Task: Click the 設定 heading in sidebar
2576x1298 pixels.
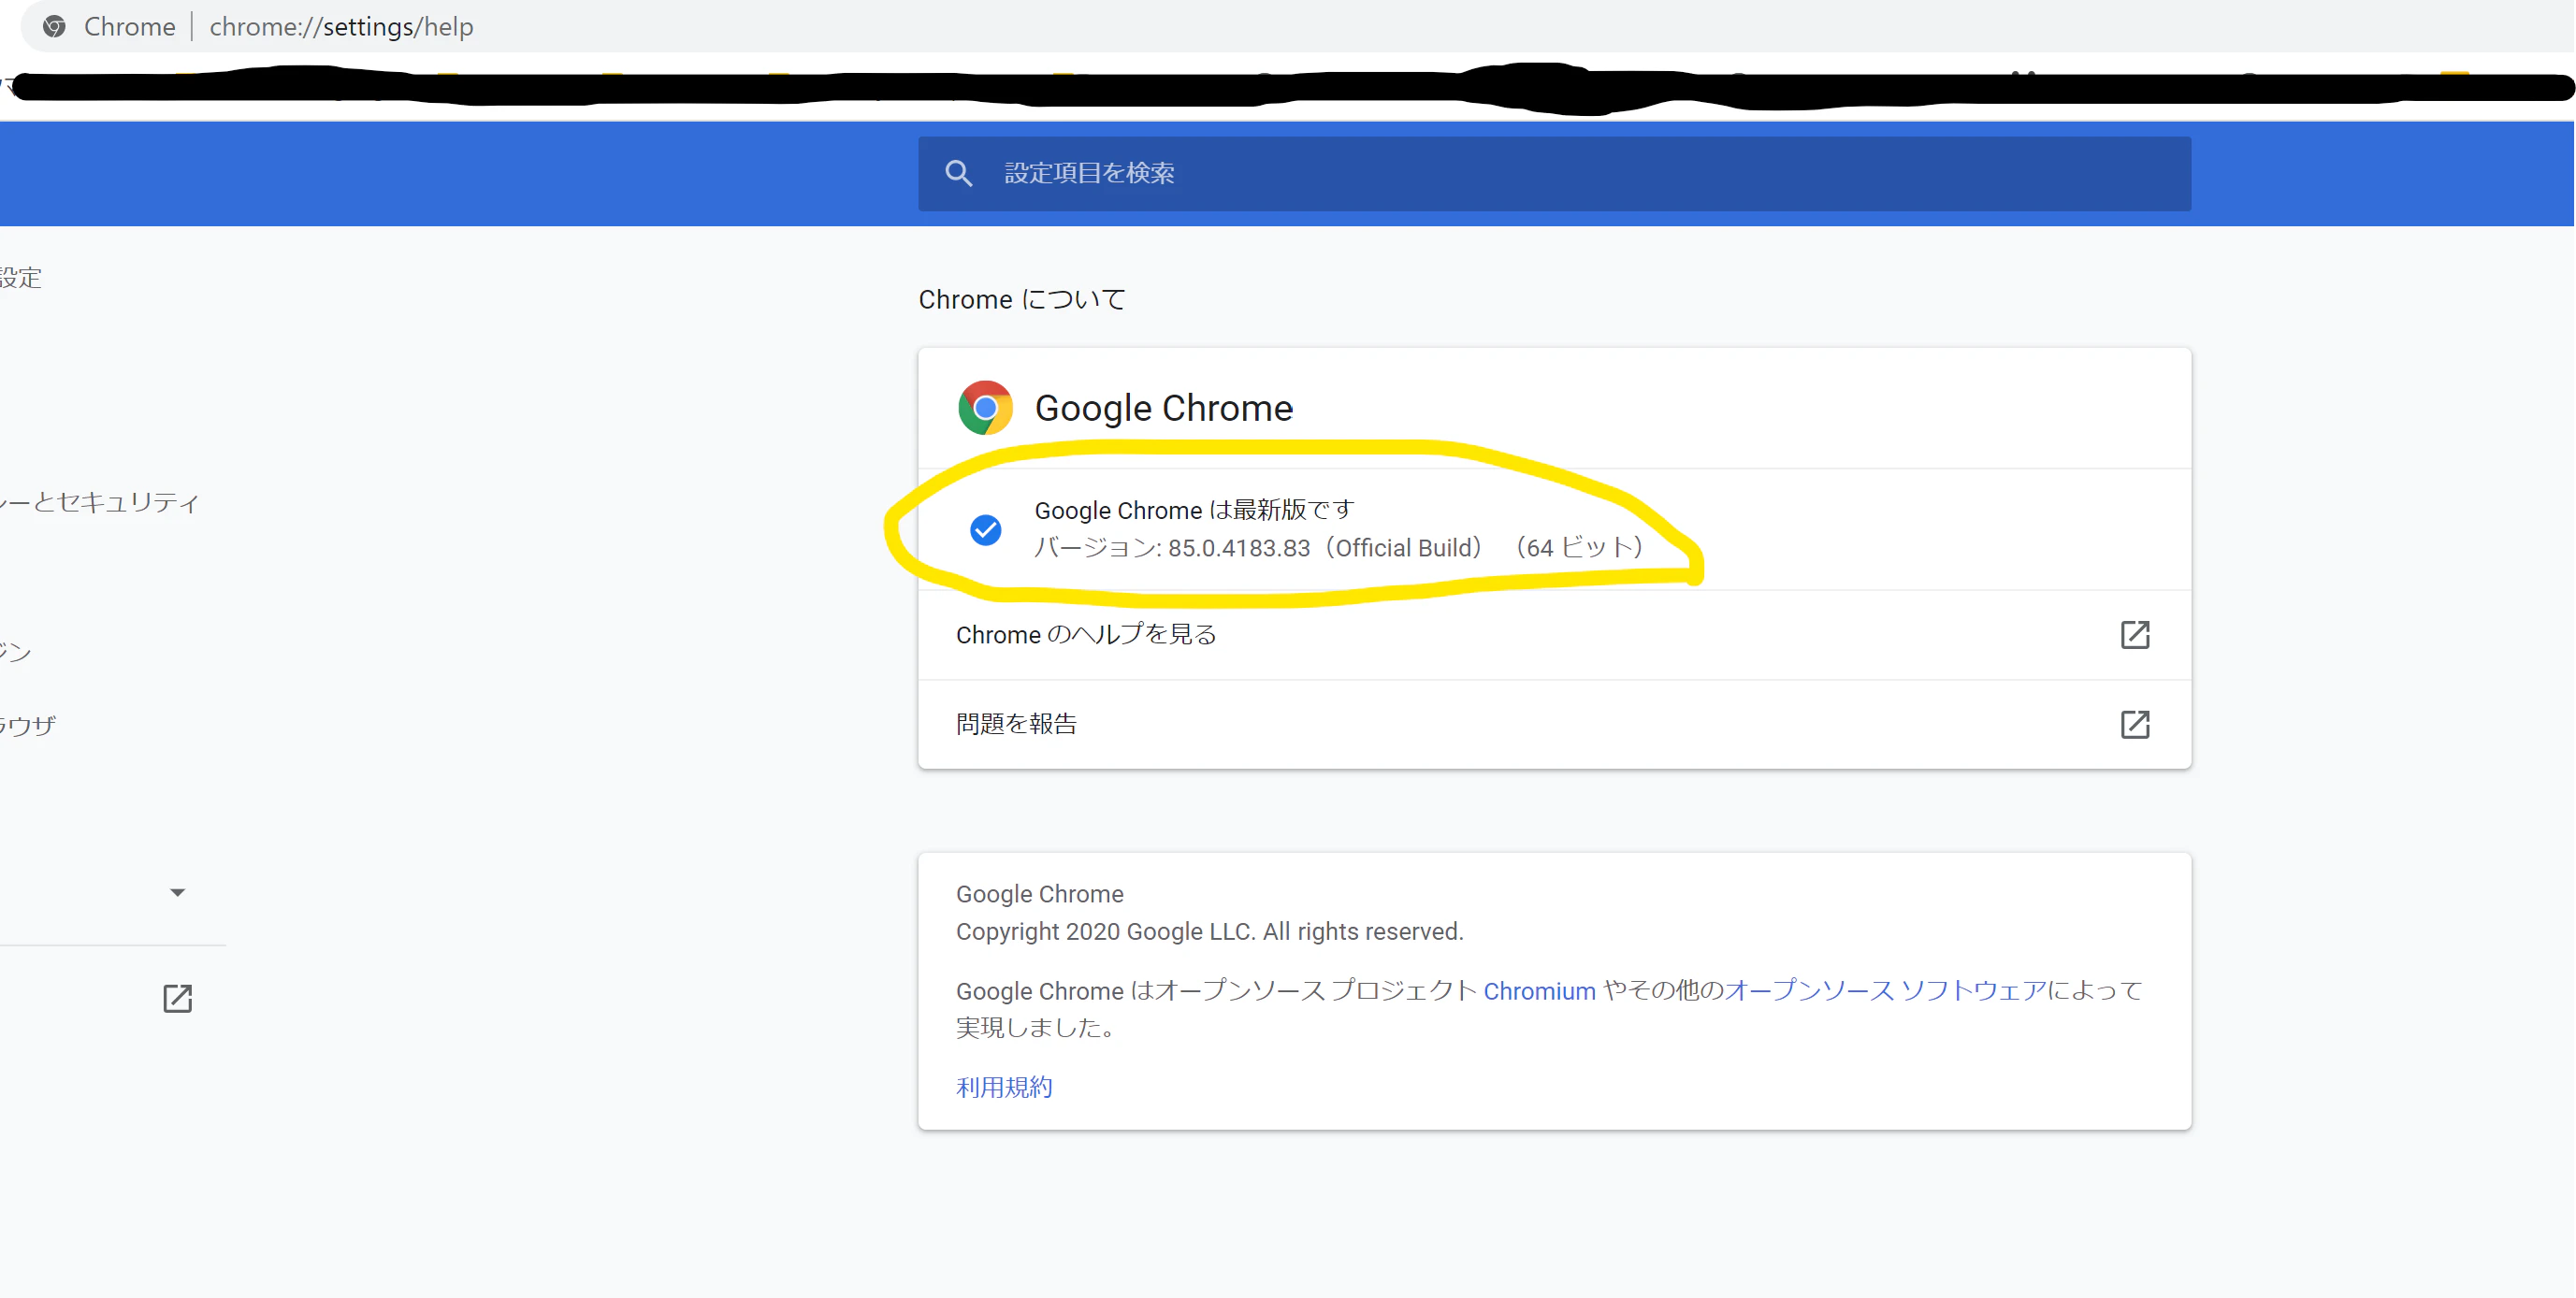Action: (x=20, y=278)
